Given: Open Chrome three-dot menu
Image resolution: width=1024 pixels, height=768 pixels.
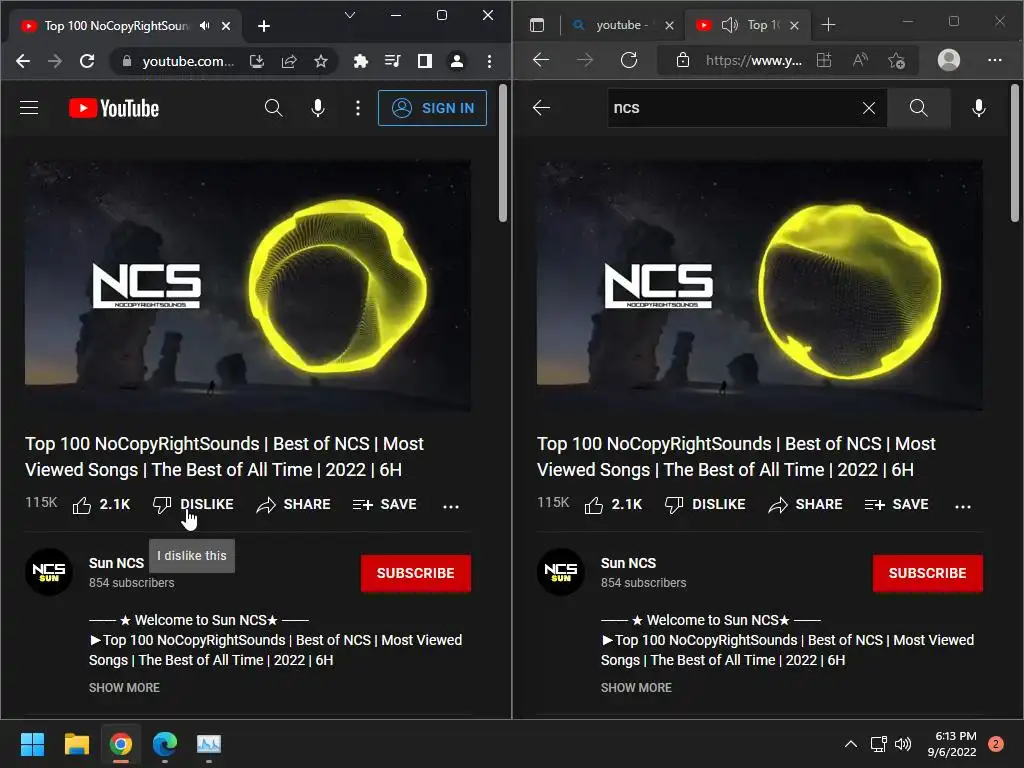Looking at the screenshot, I should click(489, 61).
